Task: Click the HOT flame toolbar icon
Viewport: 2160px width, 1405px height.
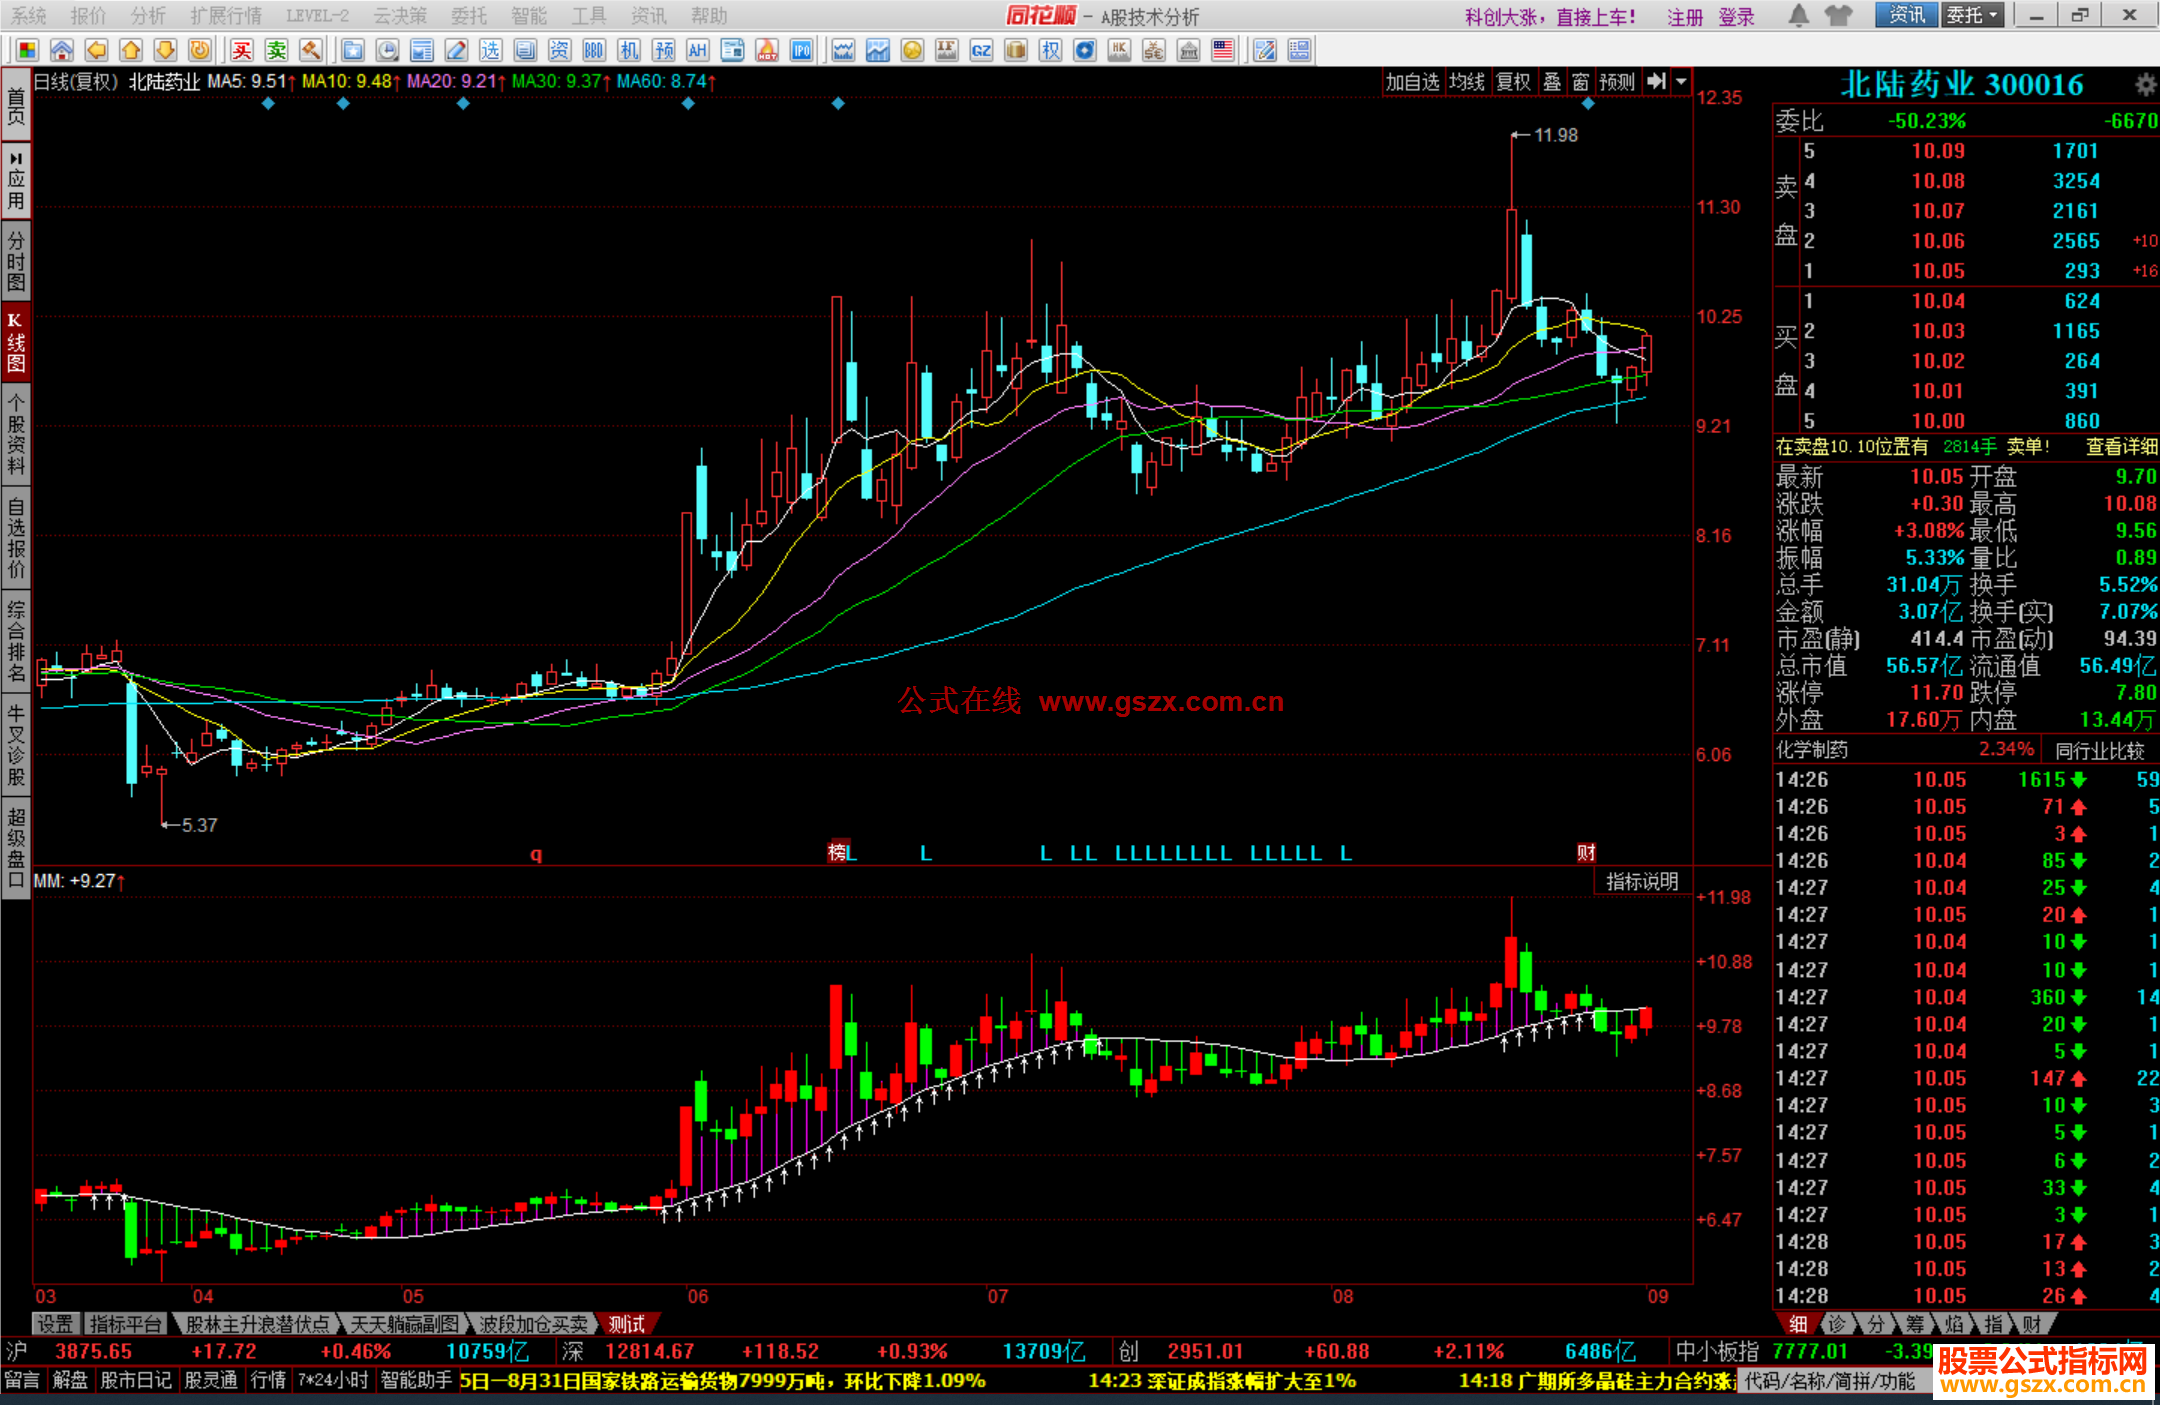Action: [767, 51]
